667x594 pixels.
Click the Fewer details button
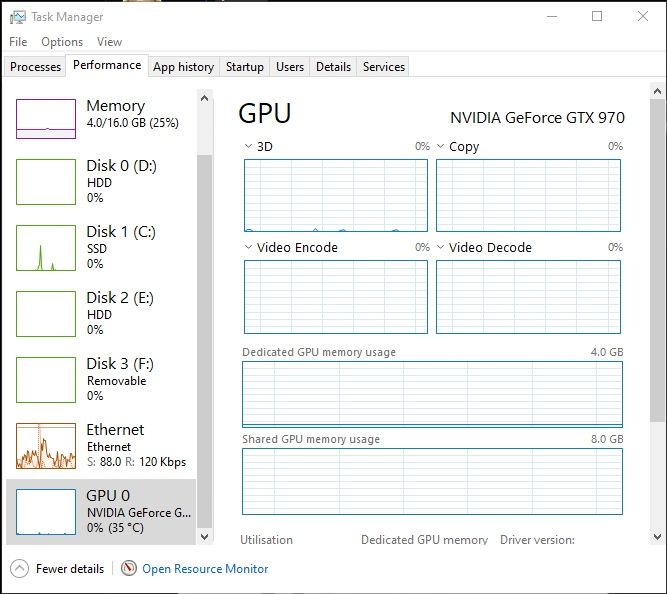click(69, 568)
